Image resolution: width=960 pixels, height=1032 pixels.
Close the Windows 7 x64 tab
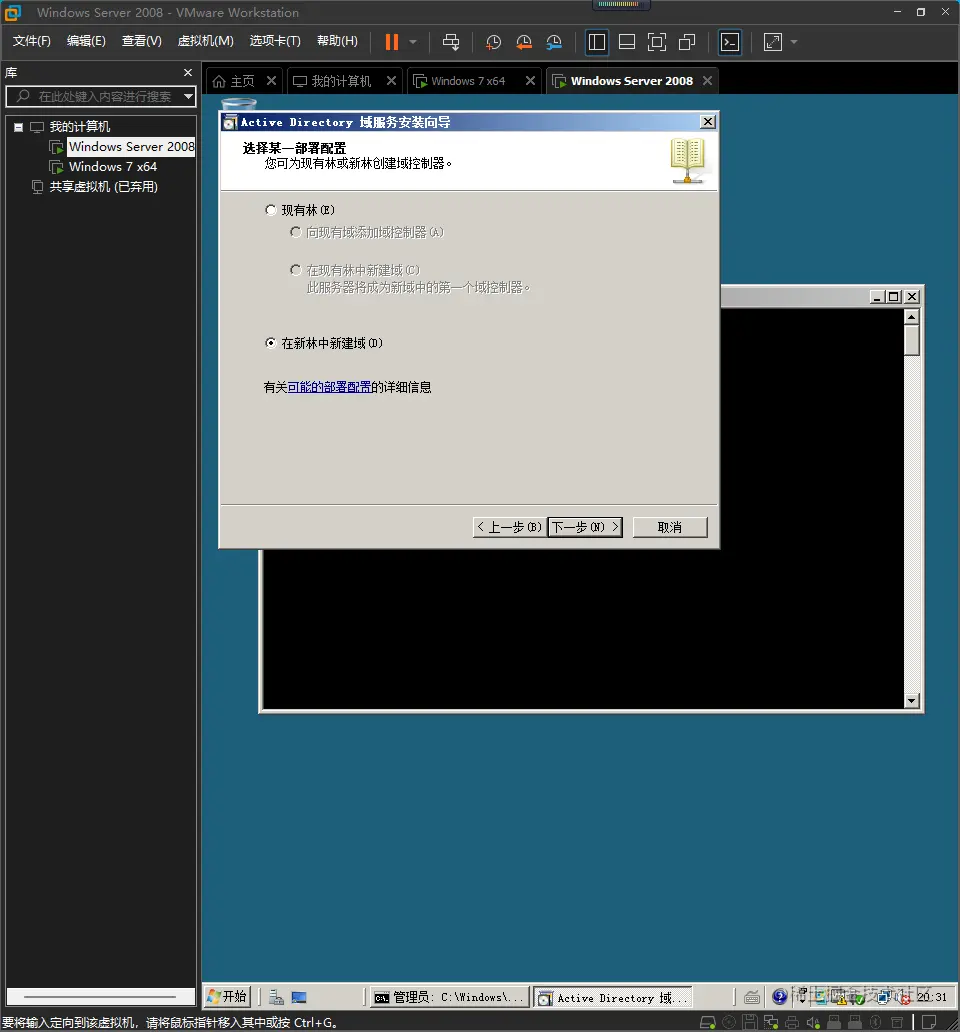tap(530, 80)
